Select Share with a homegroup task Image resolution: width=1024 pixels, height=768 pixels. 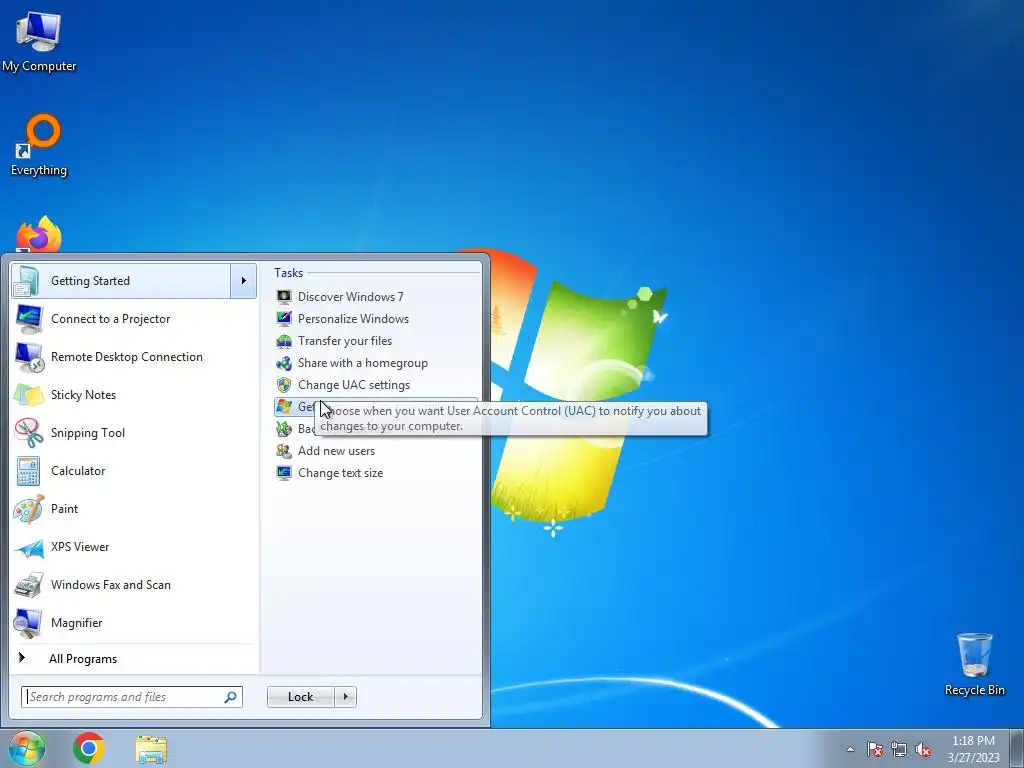(x=376, y=363)
